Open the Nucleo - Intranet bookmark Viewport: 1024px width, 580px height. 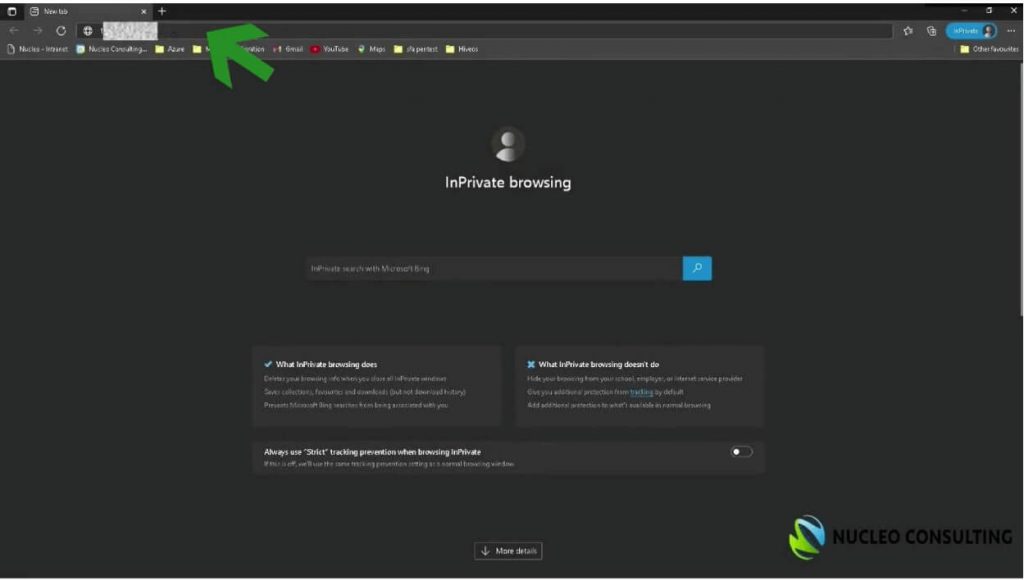click(38, 49)
